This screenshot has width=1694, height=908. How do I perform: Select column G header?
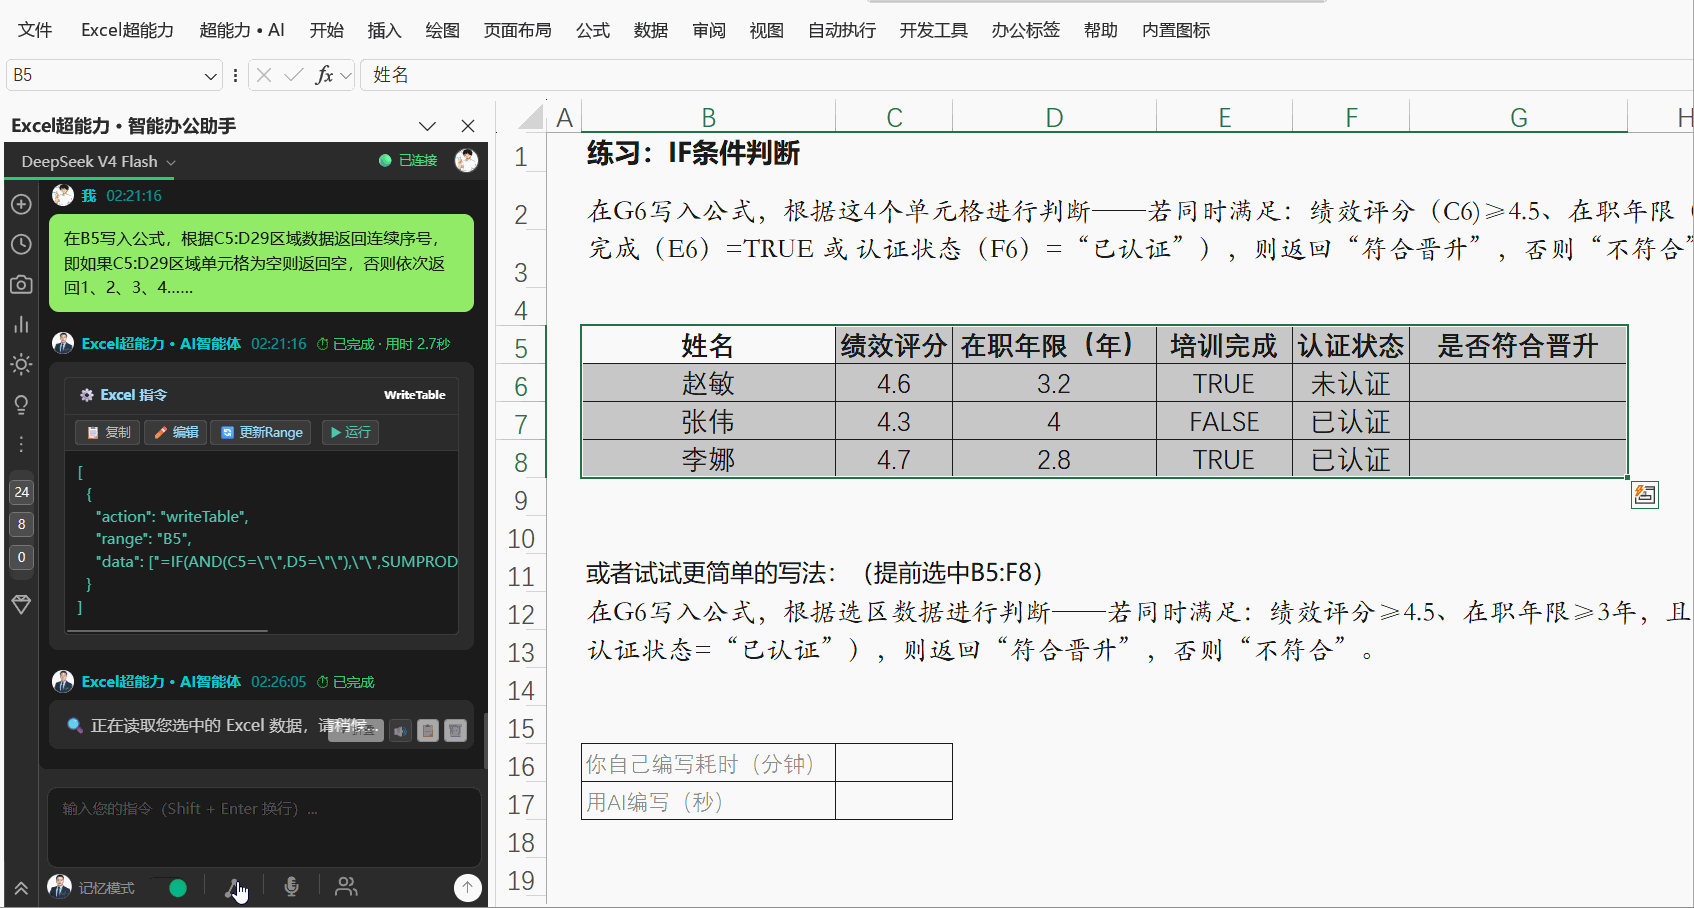1518,118
